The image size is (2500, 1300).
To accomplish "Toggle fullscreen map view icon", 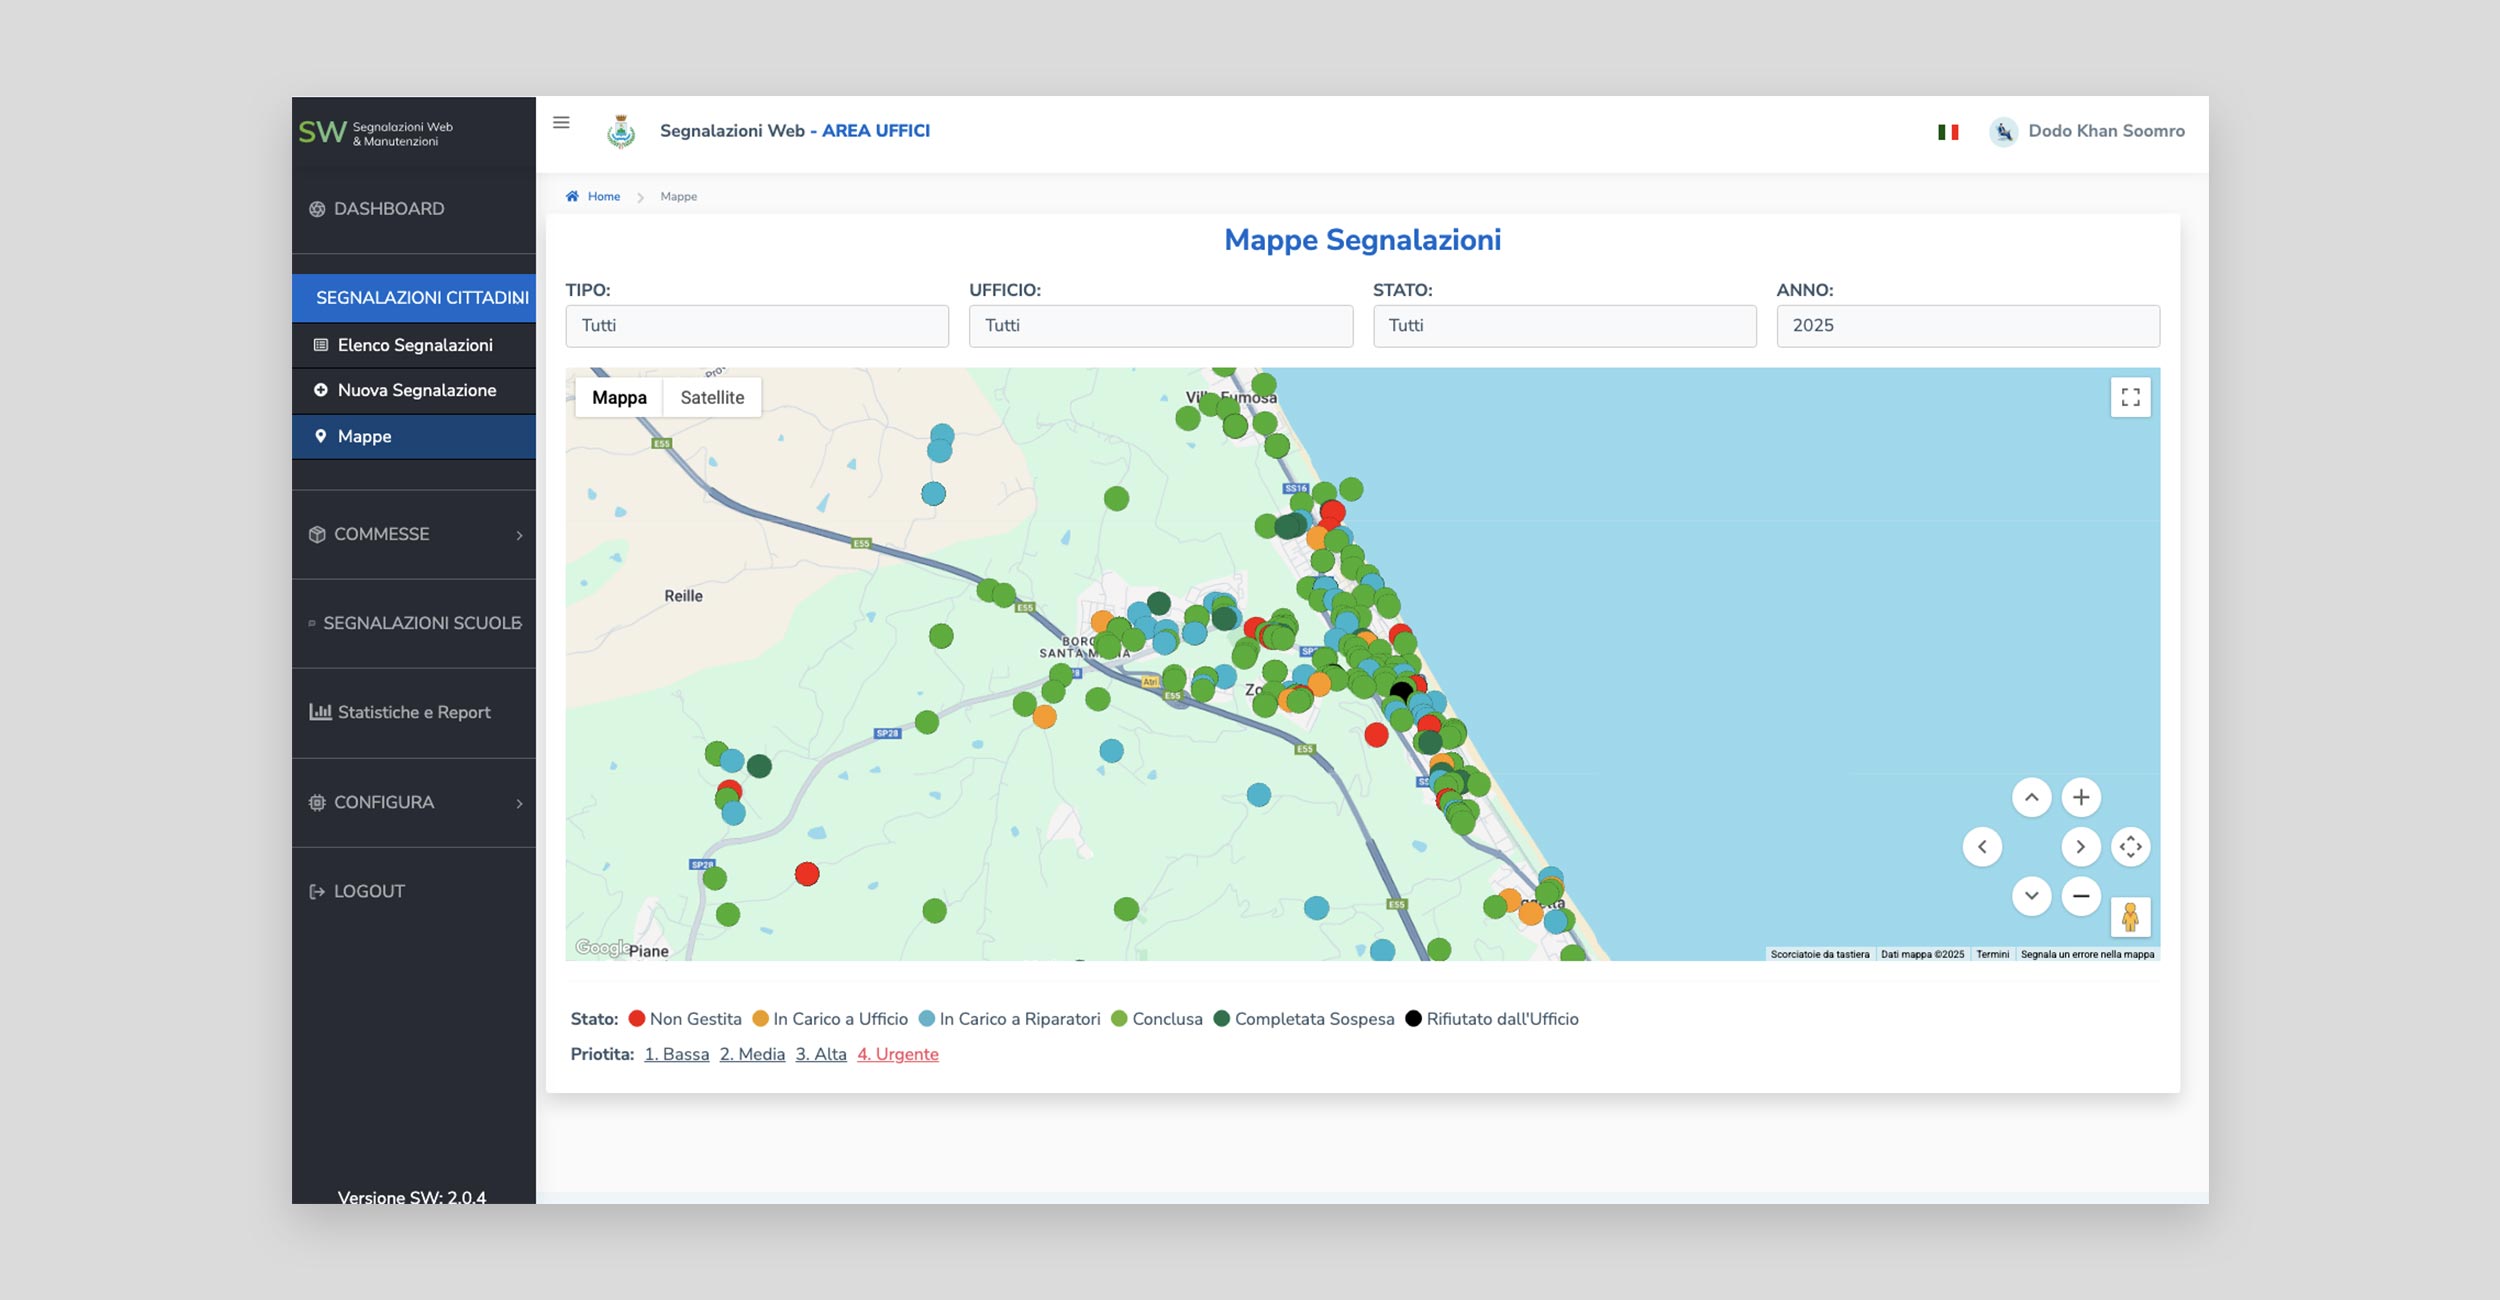I will click(2130, 398).
